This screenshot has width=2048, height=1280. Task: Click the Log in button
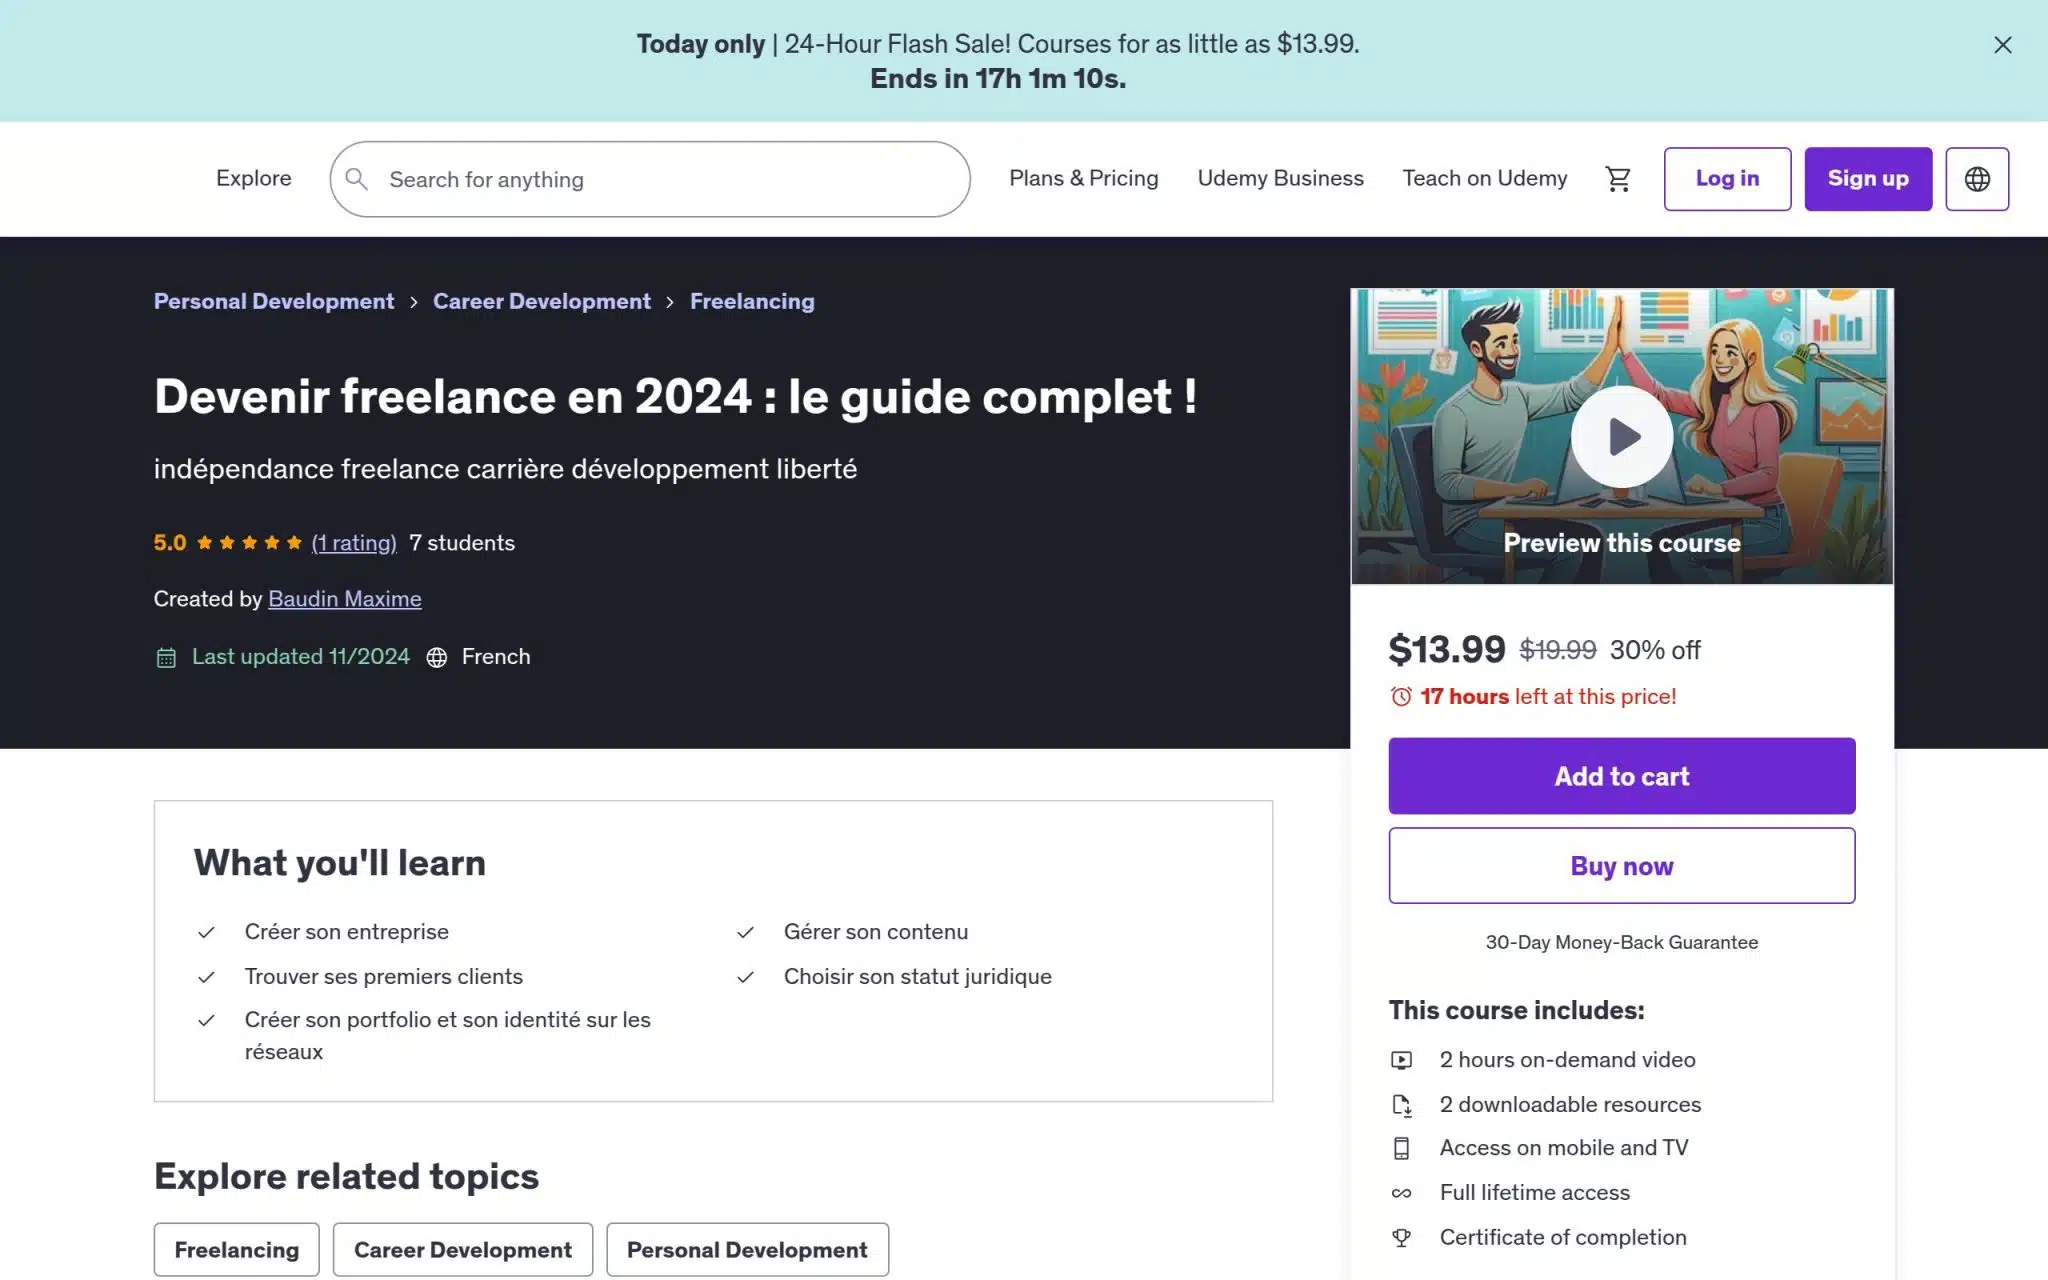(1727, 179)
